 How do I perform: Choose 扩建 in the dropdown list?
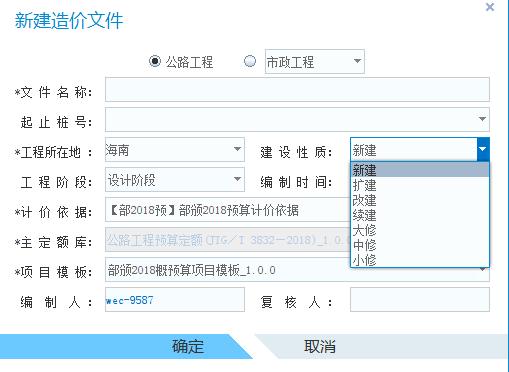click(x=420, y=185)
